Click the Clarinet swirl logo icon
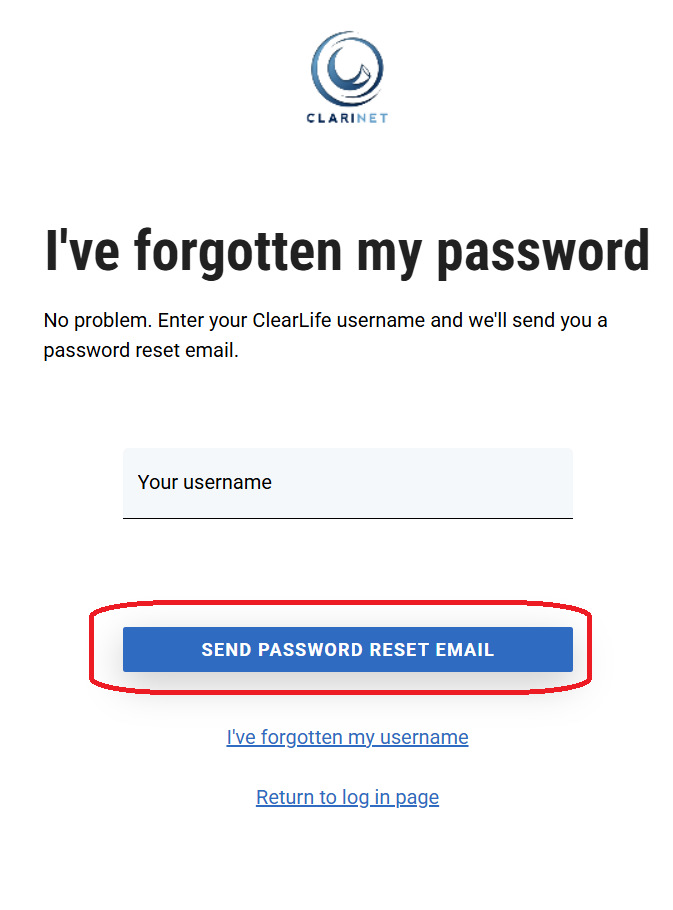 tap(347, 67)
